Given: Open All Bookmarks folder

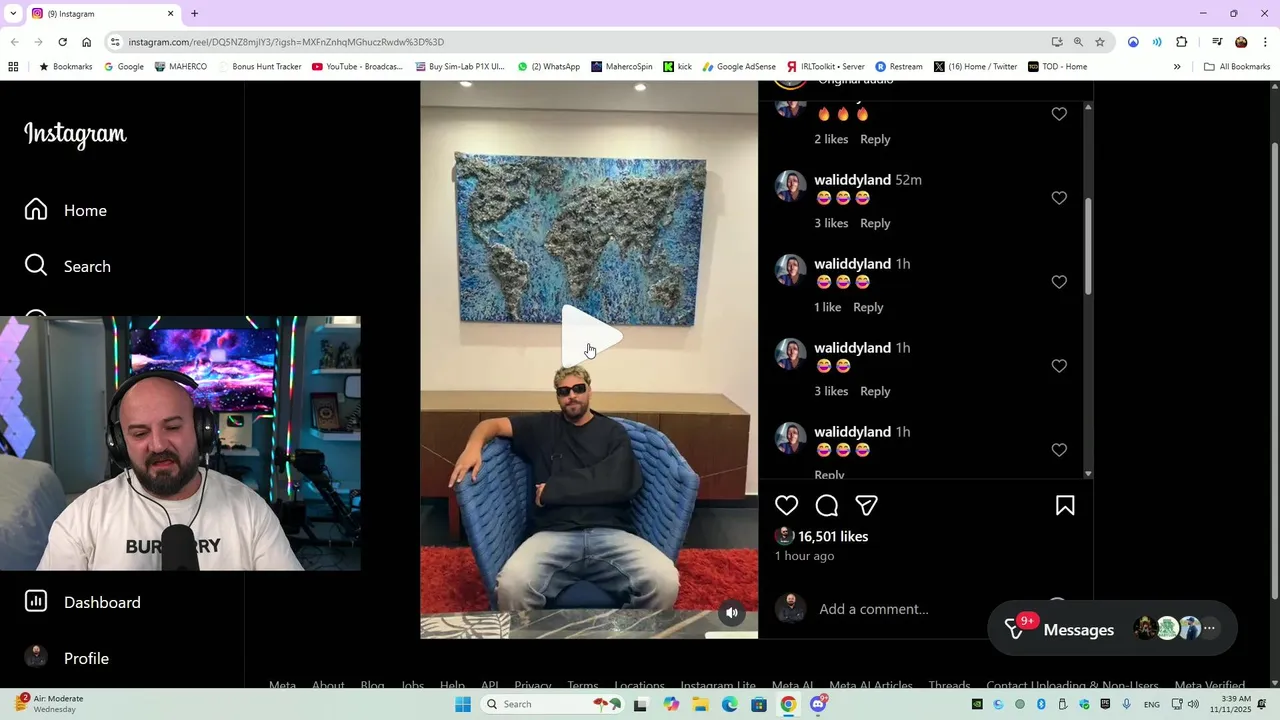Looking at the screenshot, I should click(x=1237, y=67).
